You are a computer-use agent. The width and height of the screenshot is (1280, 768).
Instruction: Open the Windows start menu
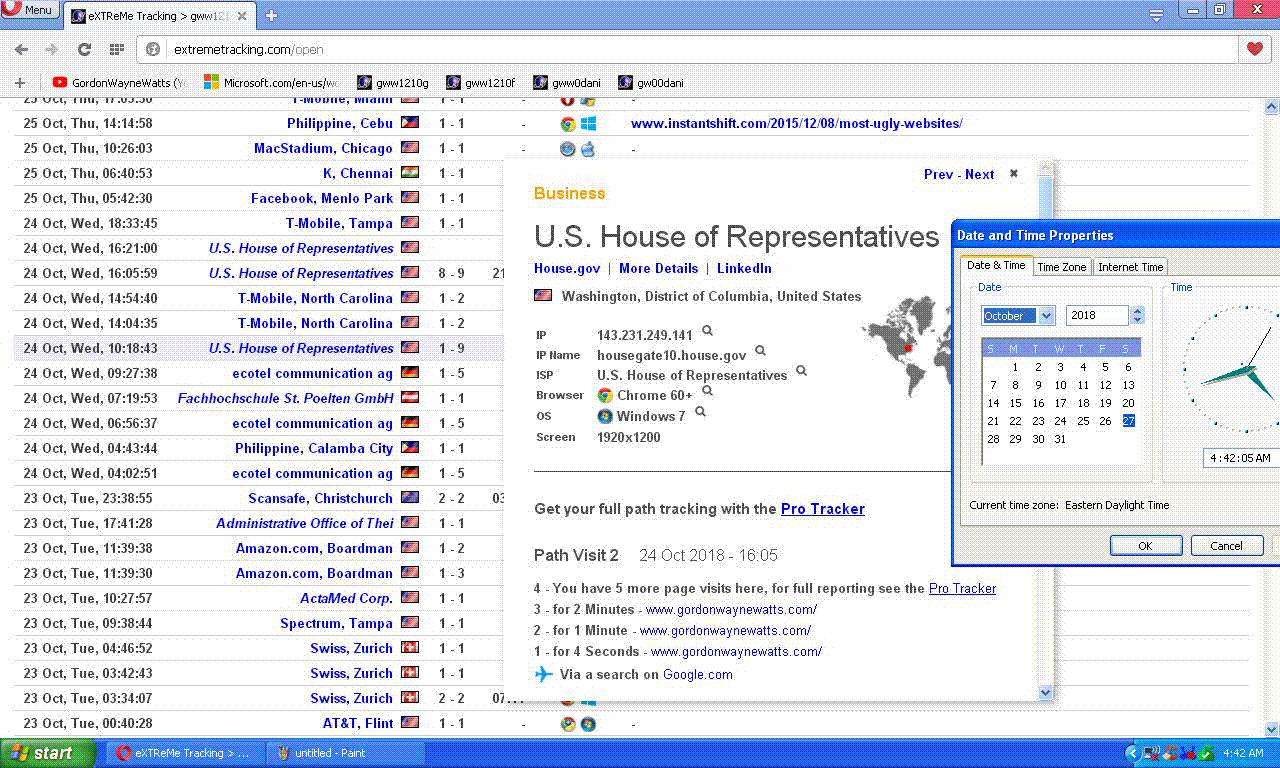point(47,753)
